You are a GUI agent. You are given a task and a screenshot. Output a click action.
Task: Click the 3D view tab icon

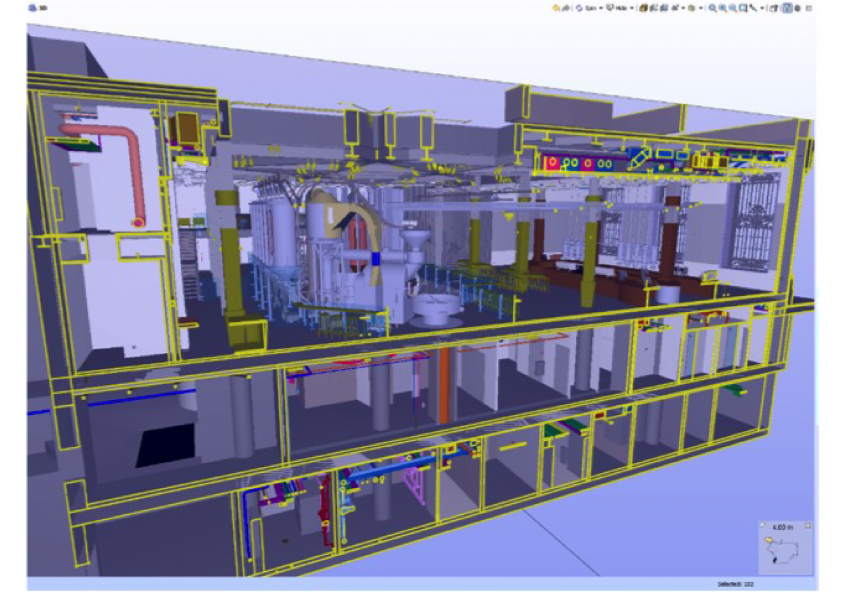pos(32,7)
